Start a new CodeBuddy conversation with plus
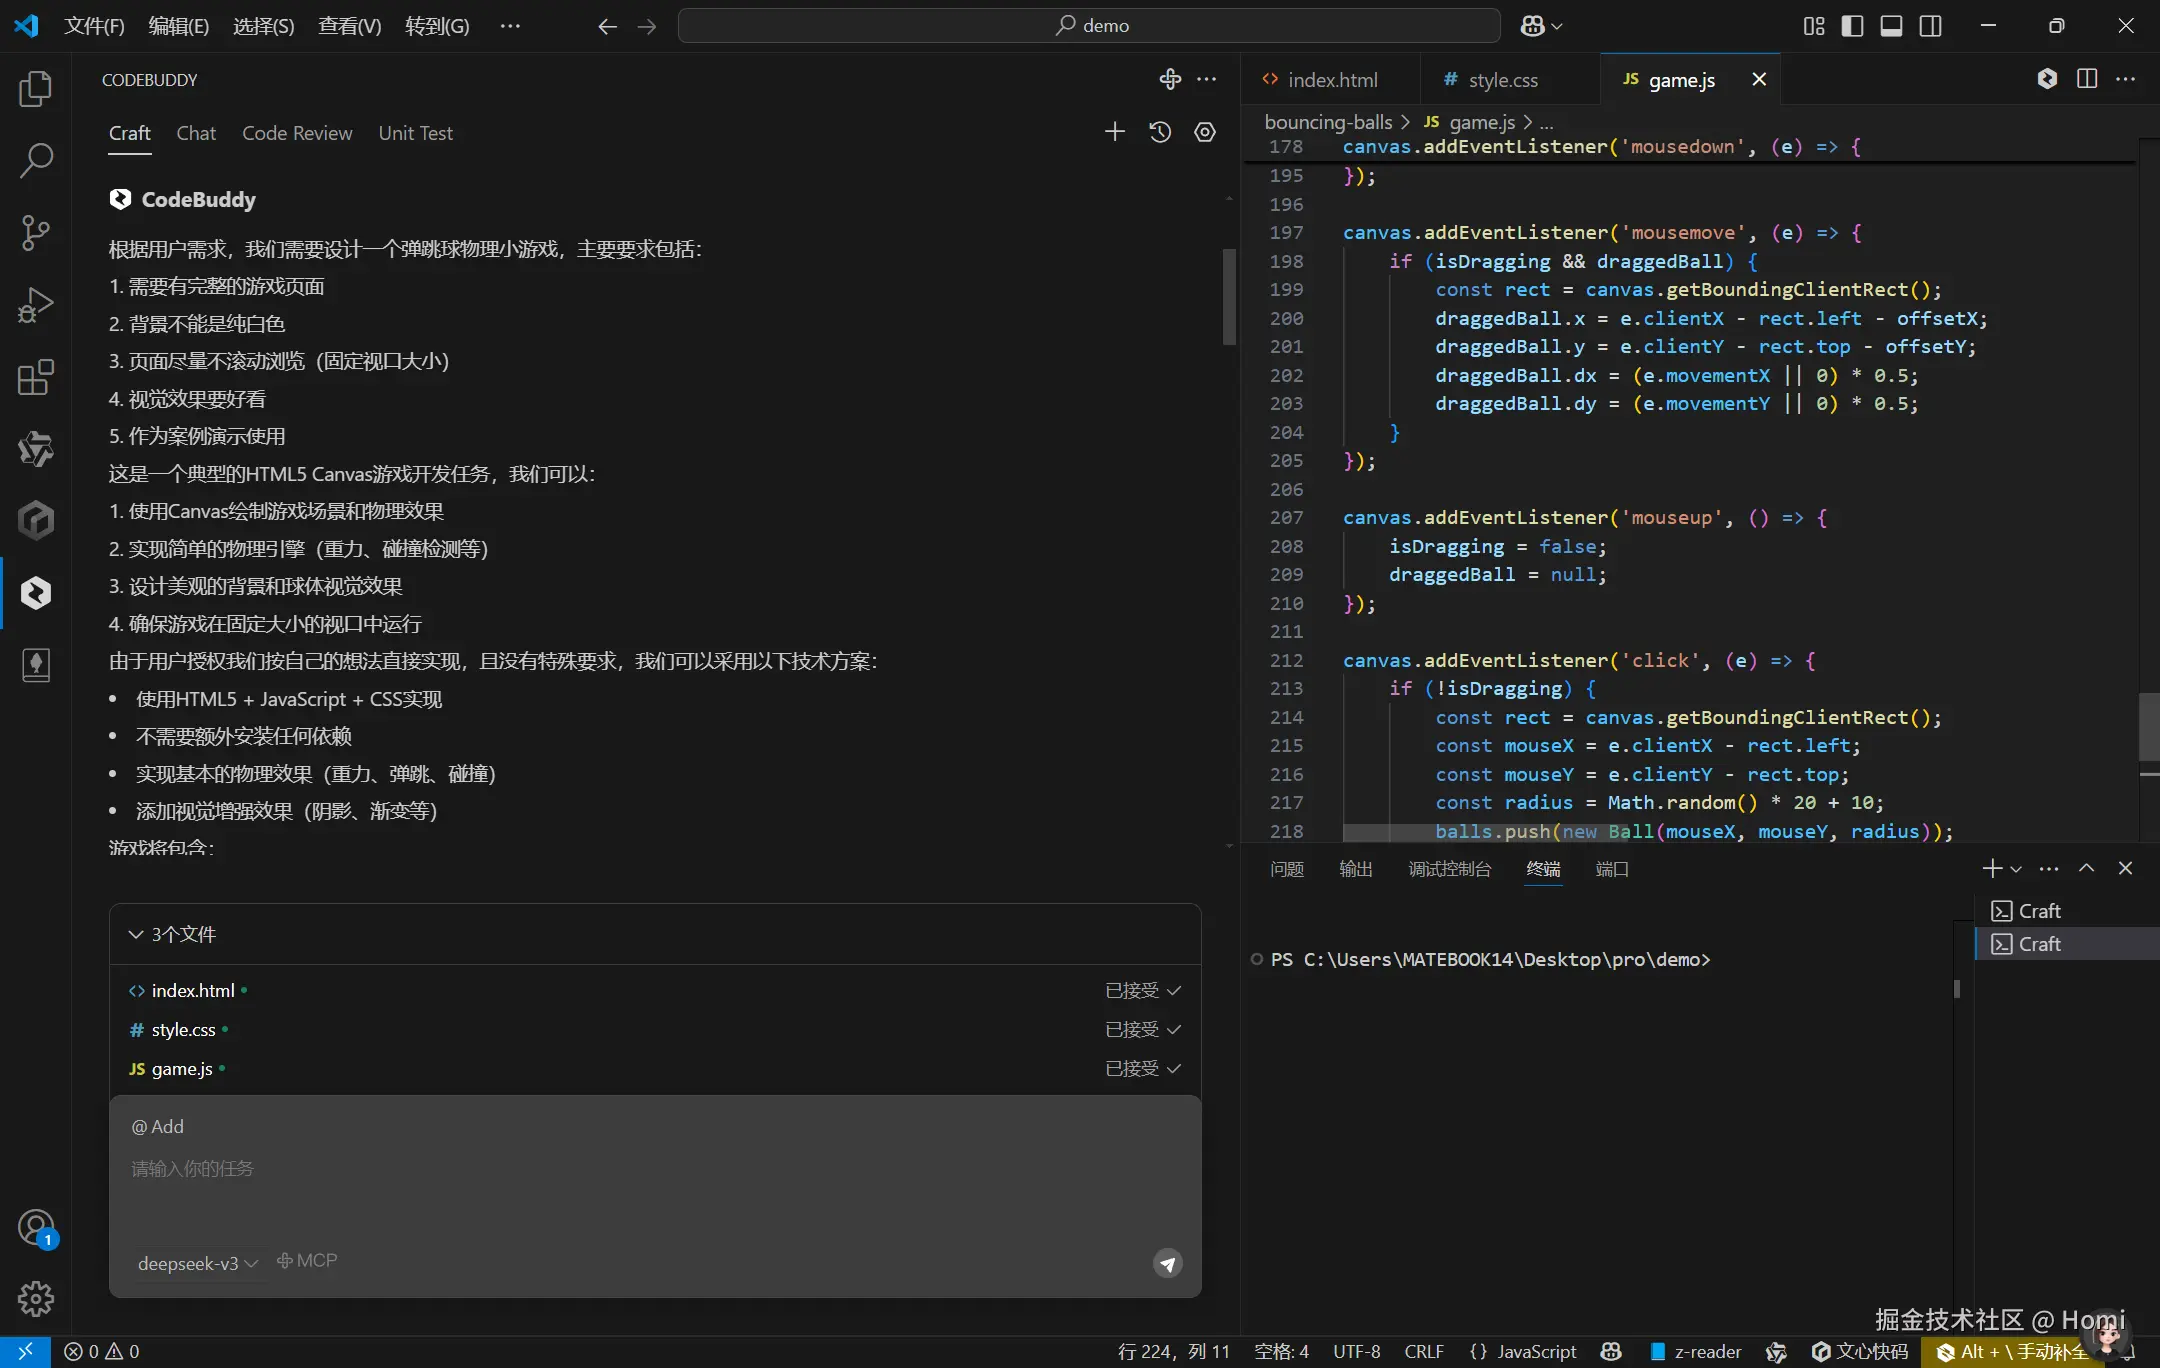Viewport: 2160px width, 1368px height. pos(1114,132)
